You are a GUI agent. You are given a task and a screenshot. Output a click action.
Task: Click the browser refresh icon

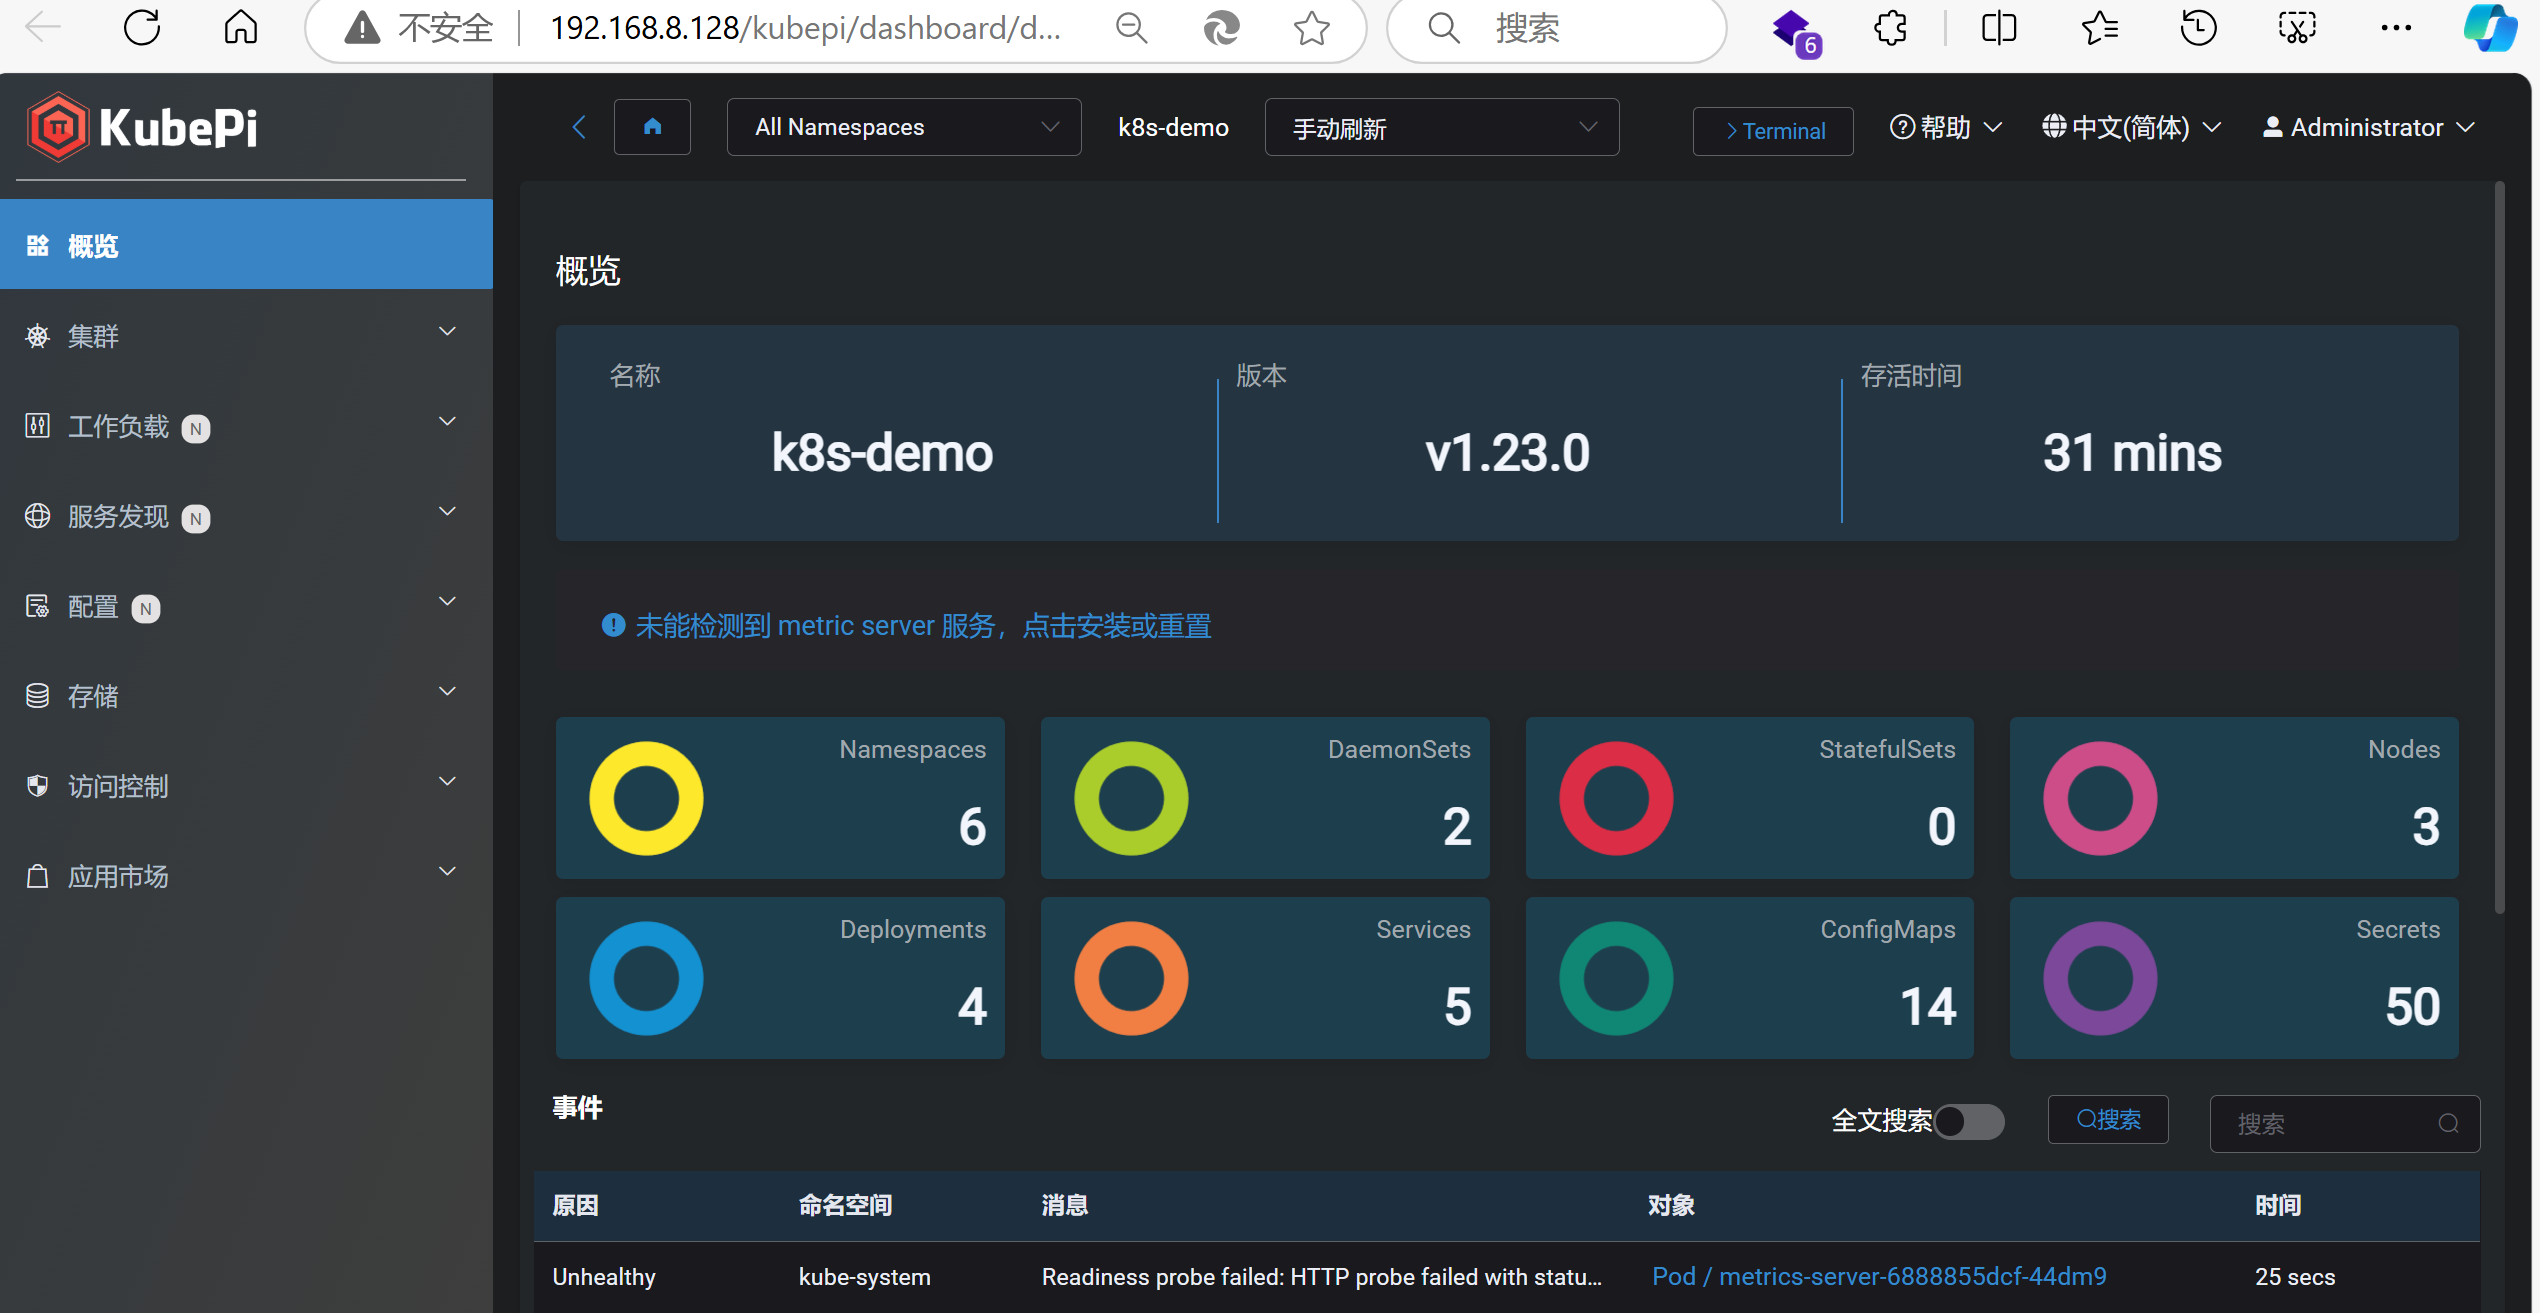(x=142, y=28)
